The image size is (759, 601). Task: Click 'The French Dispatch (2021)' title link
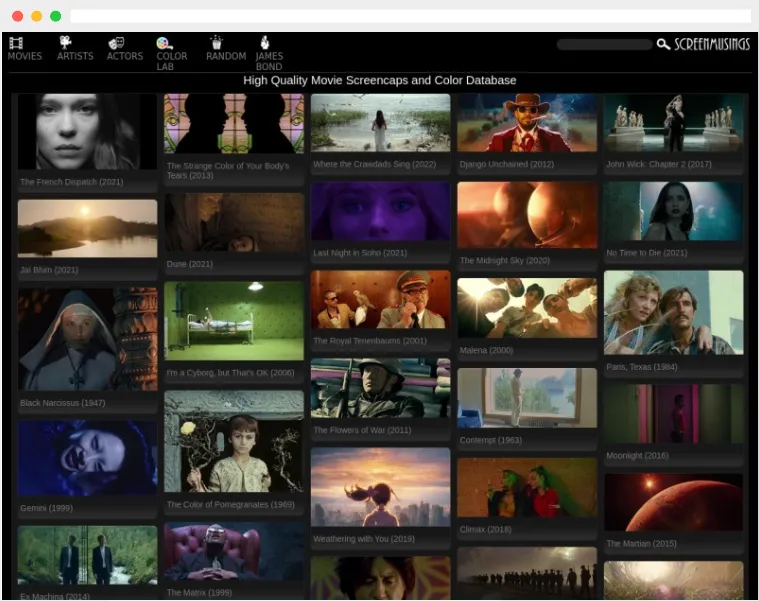tap(72, 182)
